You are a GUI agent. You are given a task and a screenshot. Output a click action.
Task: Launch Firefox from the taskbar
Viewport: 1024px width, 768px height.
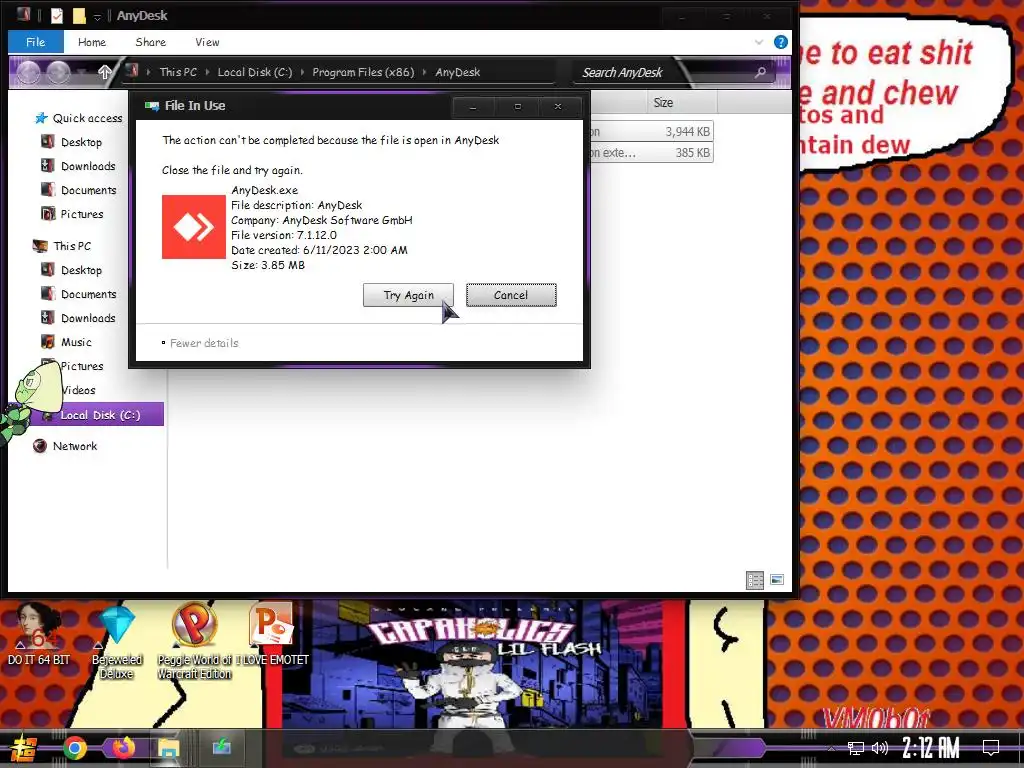coord(123,748)
